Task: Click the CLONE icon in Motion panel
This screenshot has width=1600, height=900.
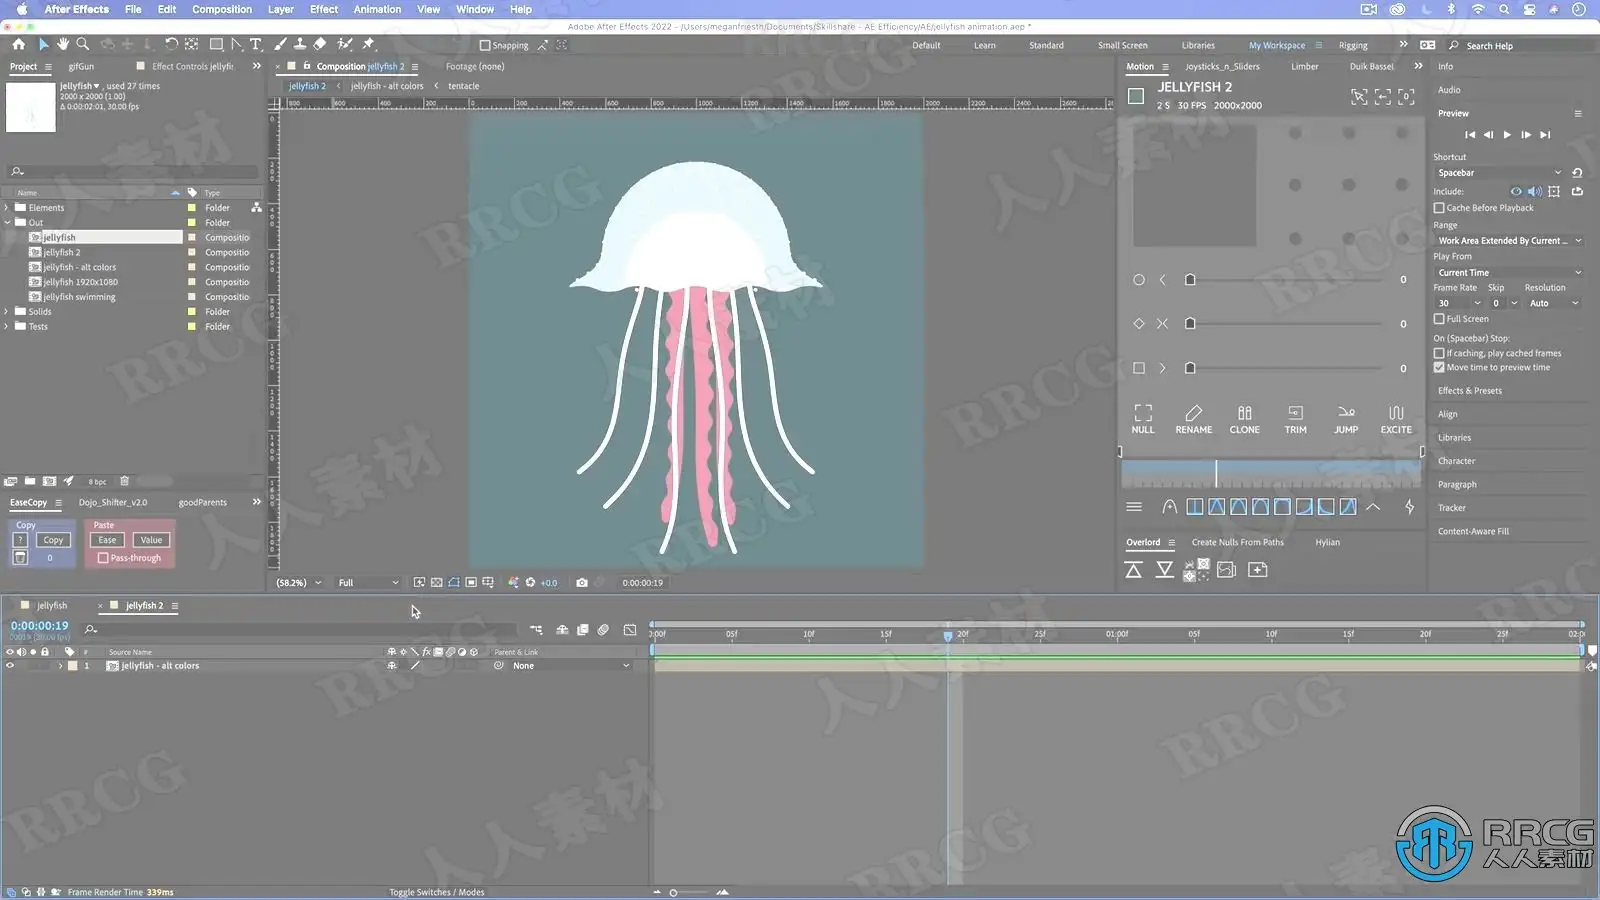Action: (1244, 419)
